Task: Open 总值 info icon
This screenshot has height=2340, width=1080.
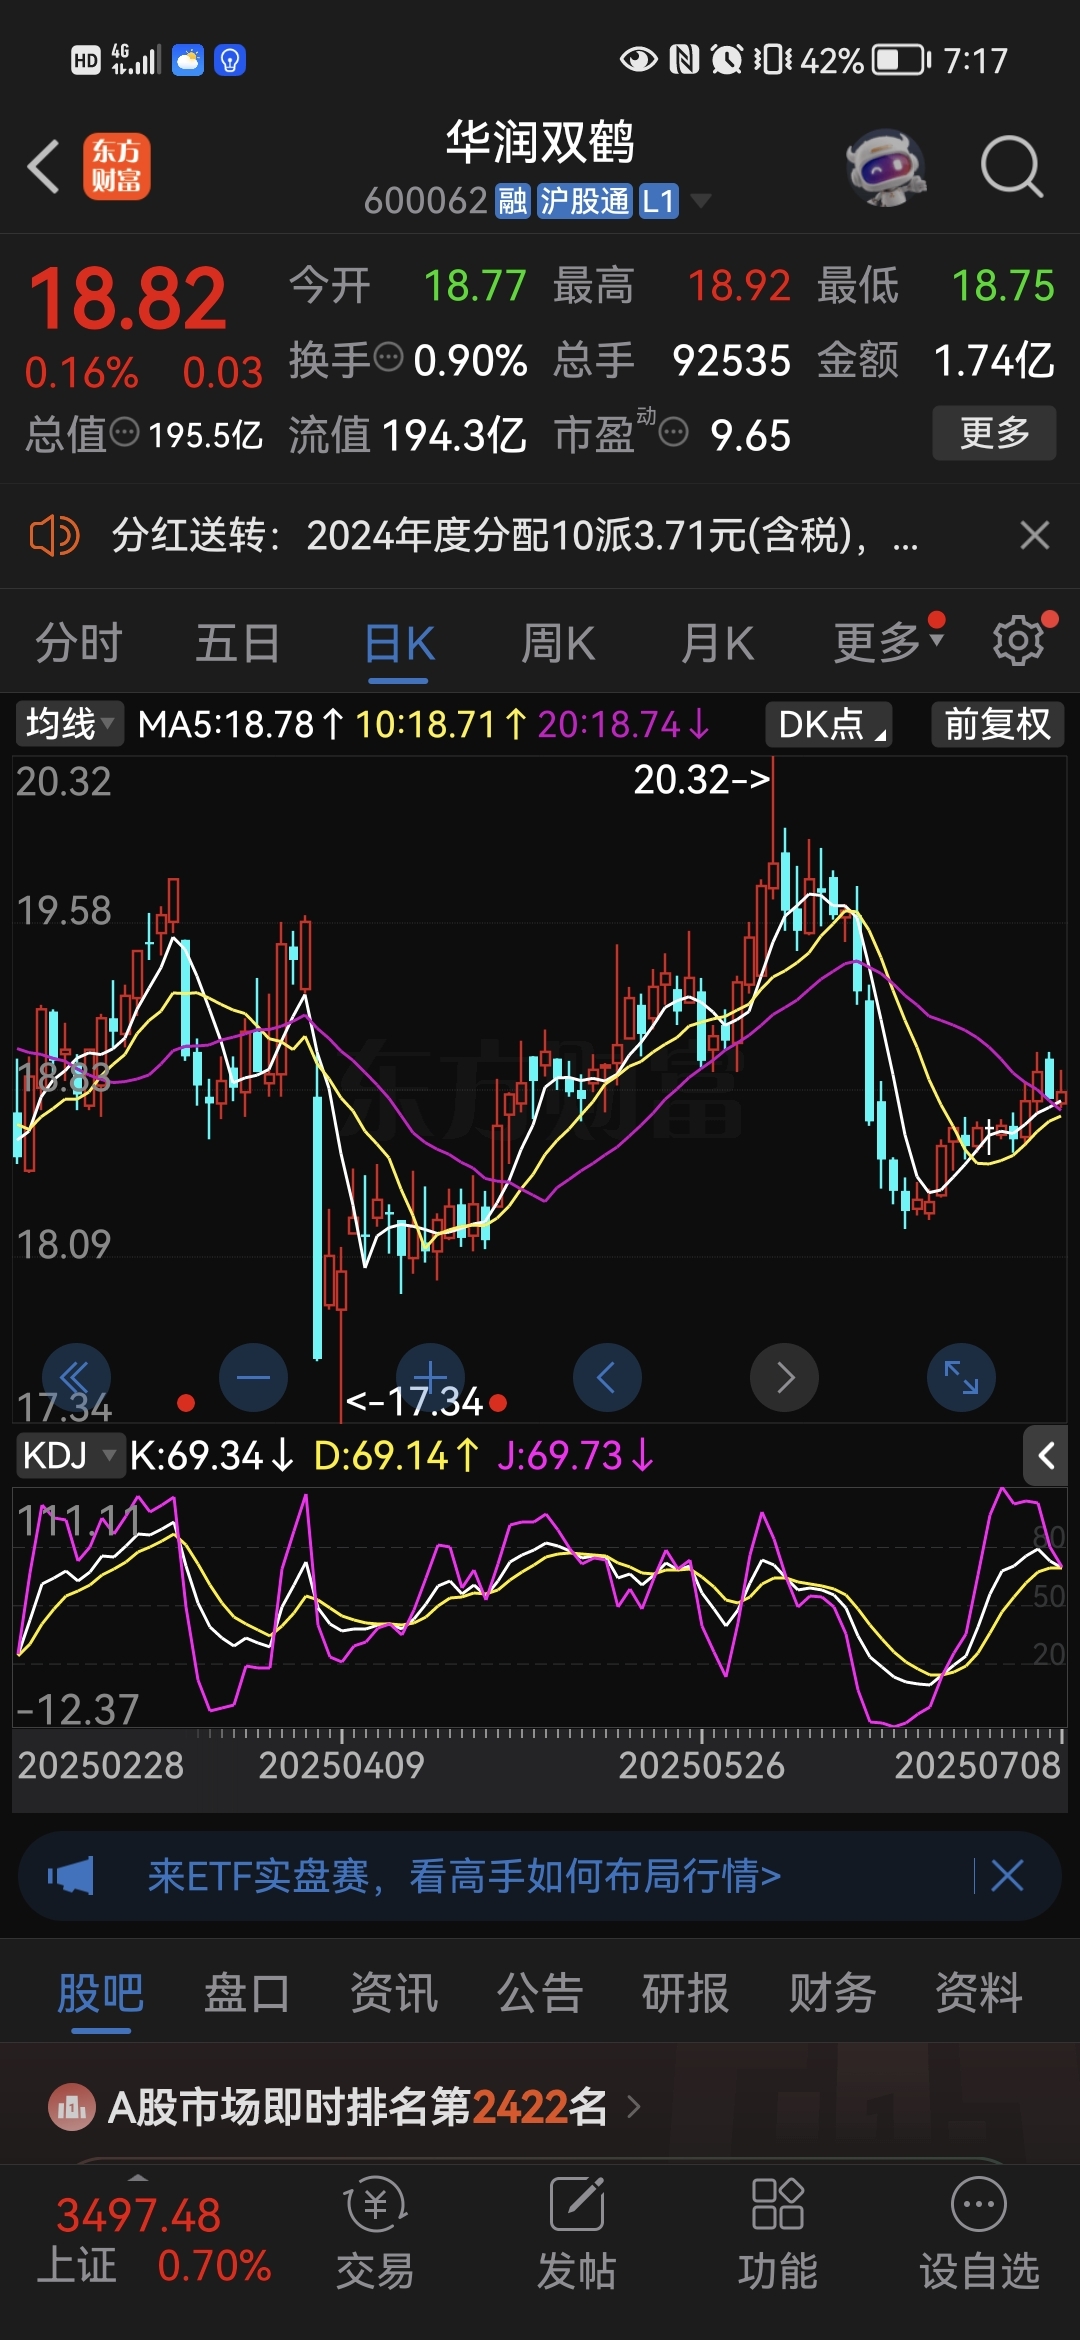Action: pos(124,432)
